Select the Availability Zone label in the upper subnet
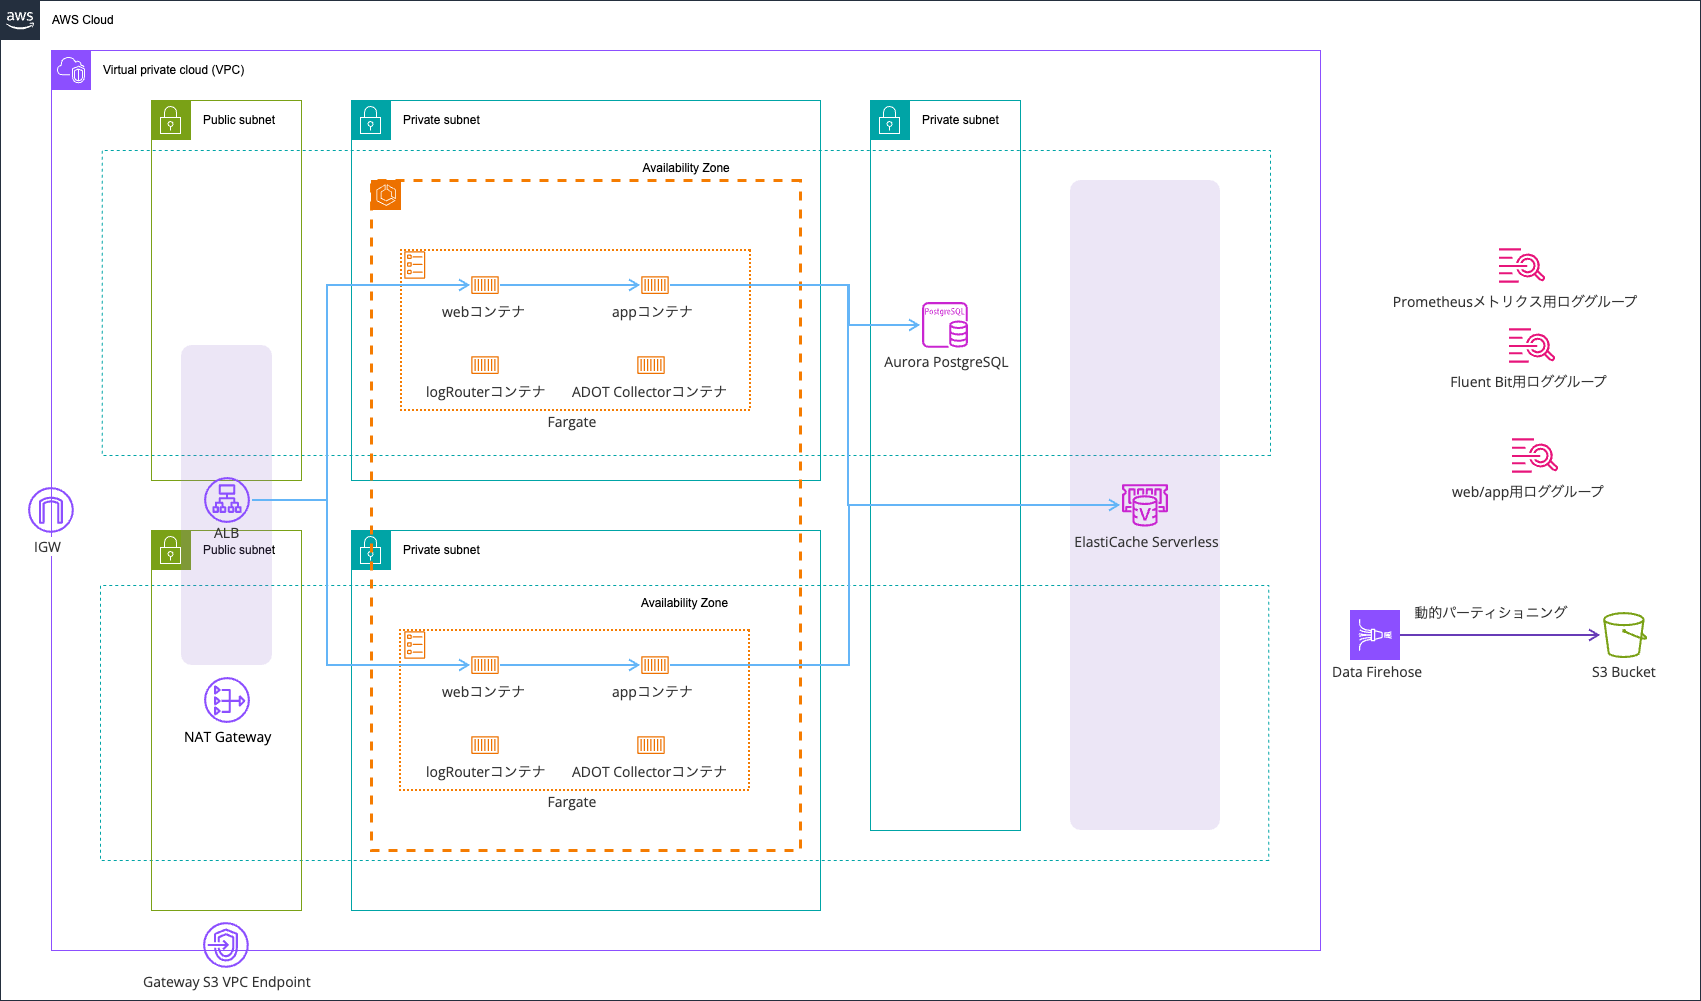 point(686,167)
